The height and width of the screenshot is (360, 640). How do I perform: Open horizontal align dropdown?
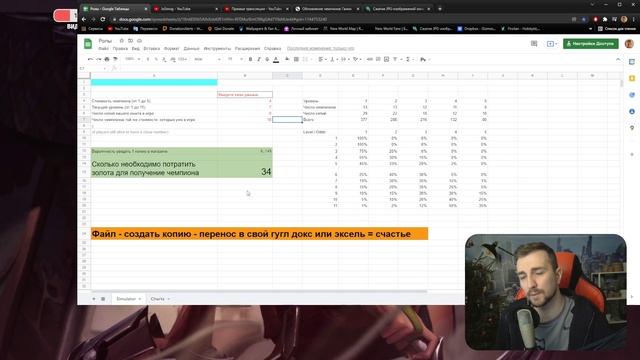pos(322,60)
